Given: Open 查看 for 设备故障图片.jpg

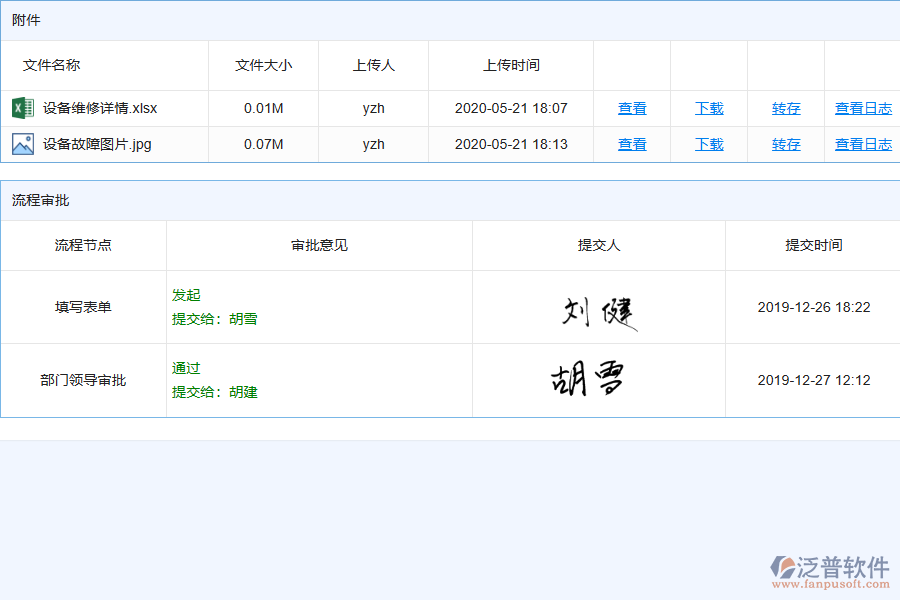Looking at the screenshot, I should (632, 143).
